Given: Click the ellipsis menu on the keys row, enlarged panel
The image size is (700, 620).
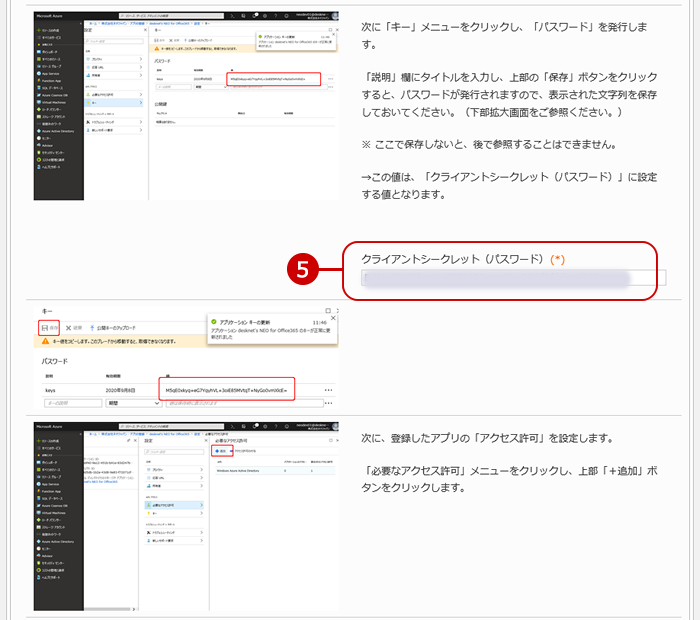Looking at the screenshot, I should click(x=329, y=390).
